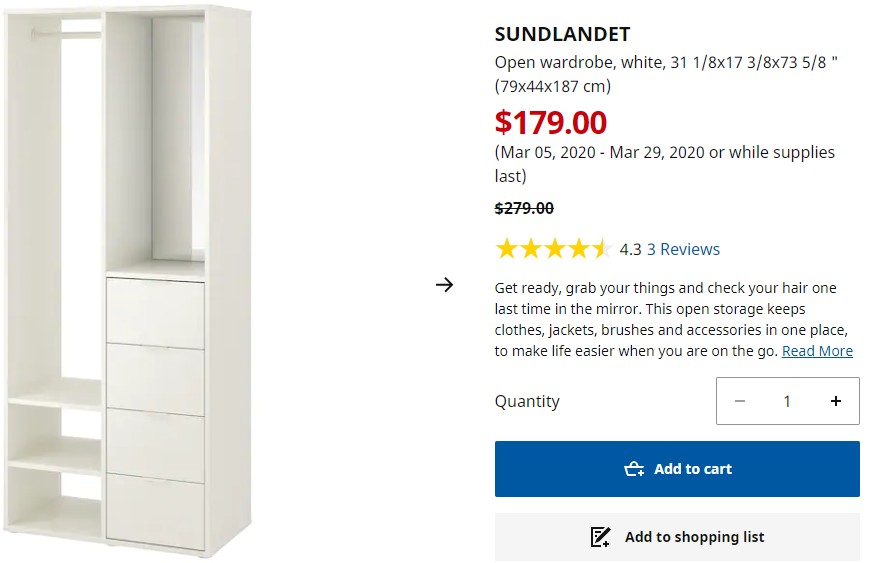Click the red $179.00 sale price

(551, 122)
